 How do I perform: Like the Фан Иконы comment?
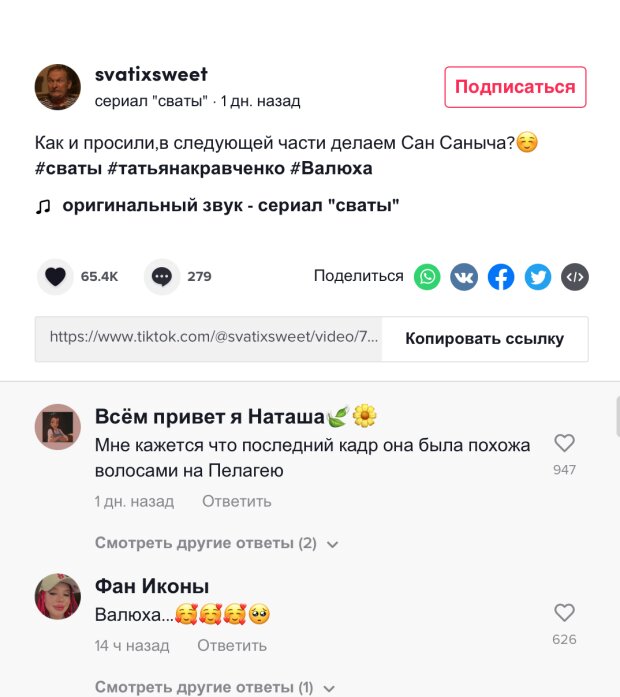coord(564,613)
